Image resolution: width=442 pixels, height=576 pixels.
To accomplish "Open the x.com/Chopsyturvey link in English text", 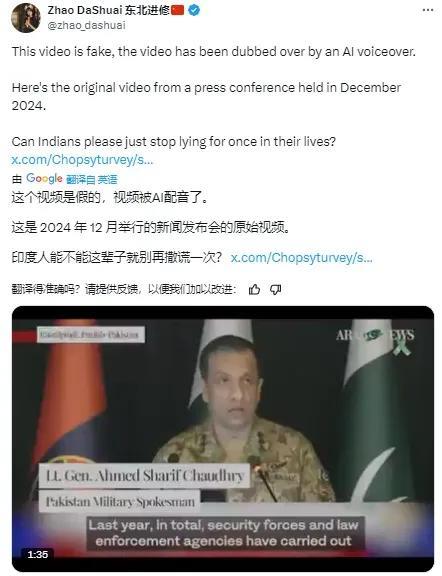I will pyautogui.click(x=82, y=160).
